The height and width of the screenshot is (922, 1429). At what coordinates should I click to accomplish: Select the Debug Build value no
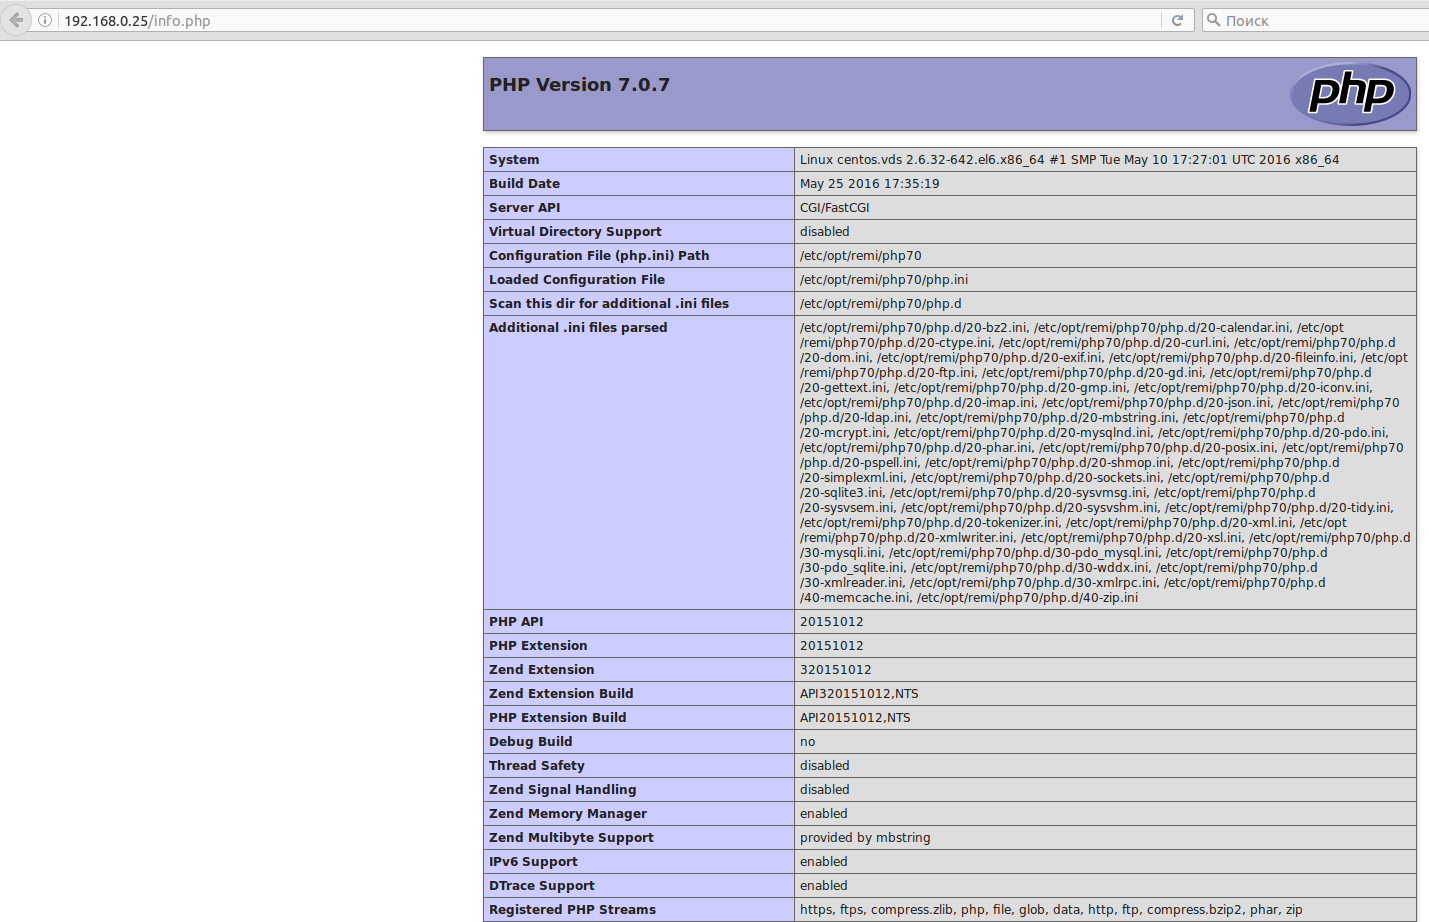click(807, 742)
